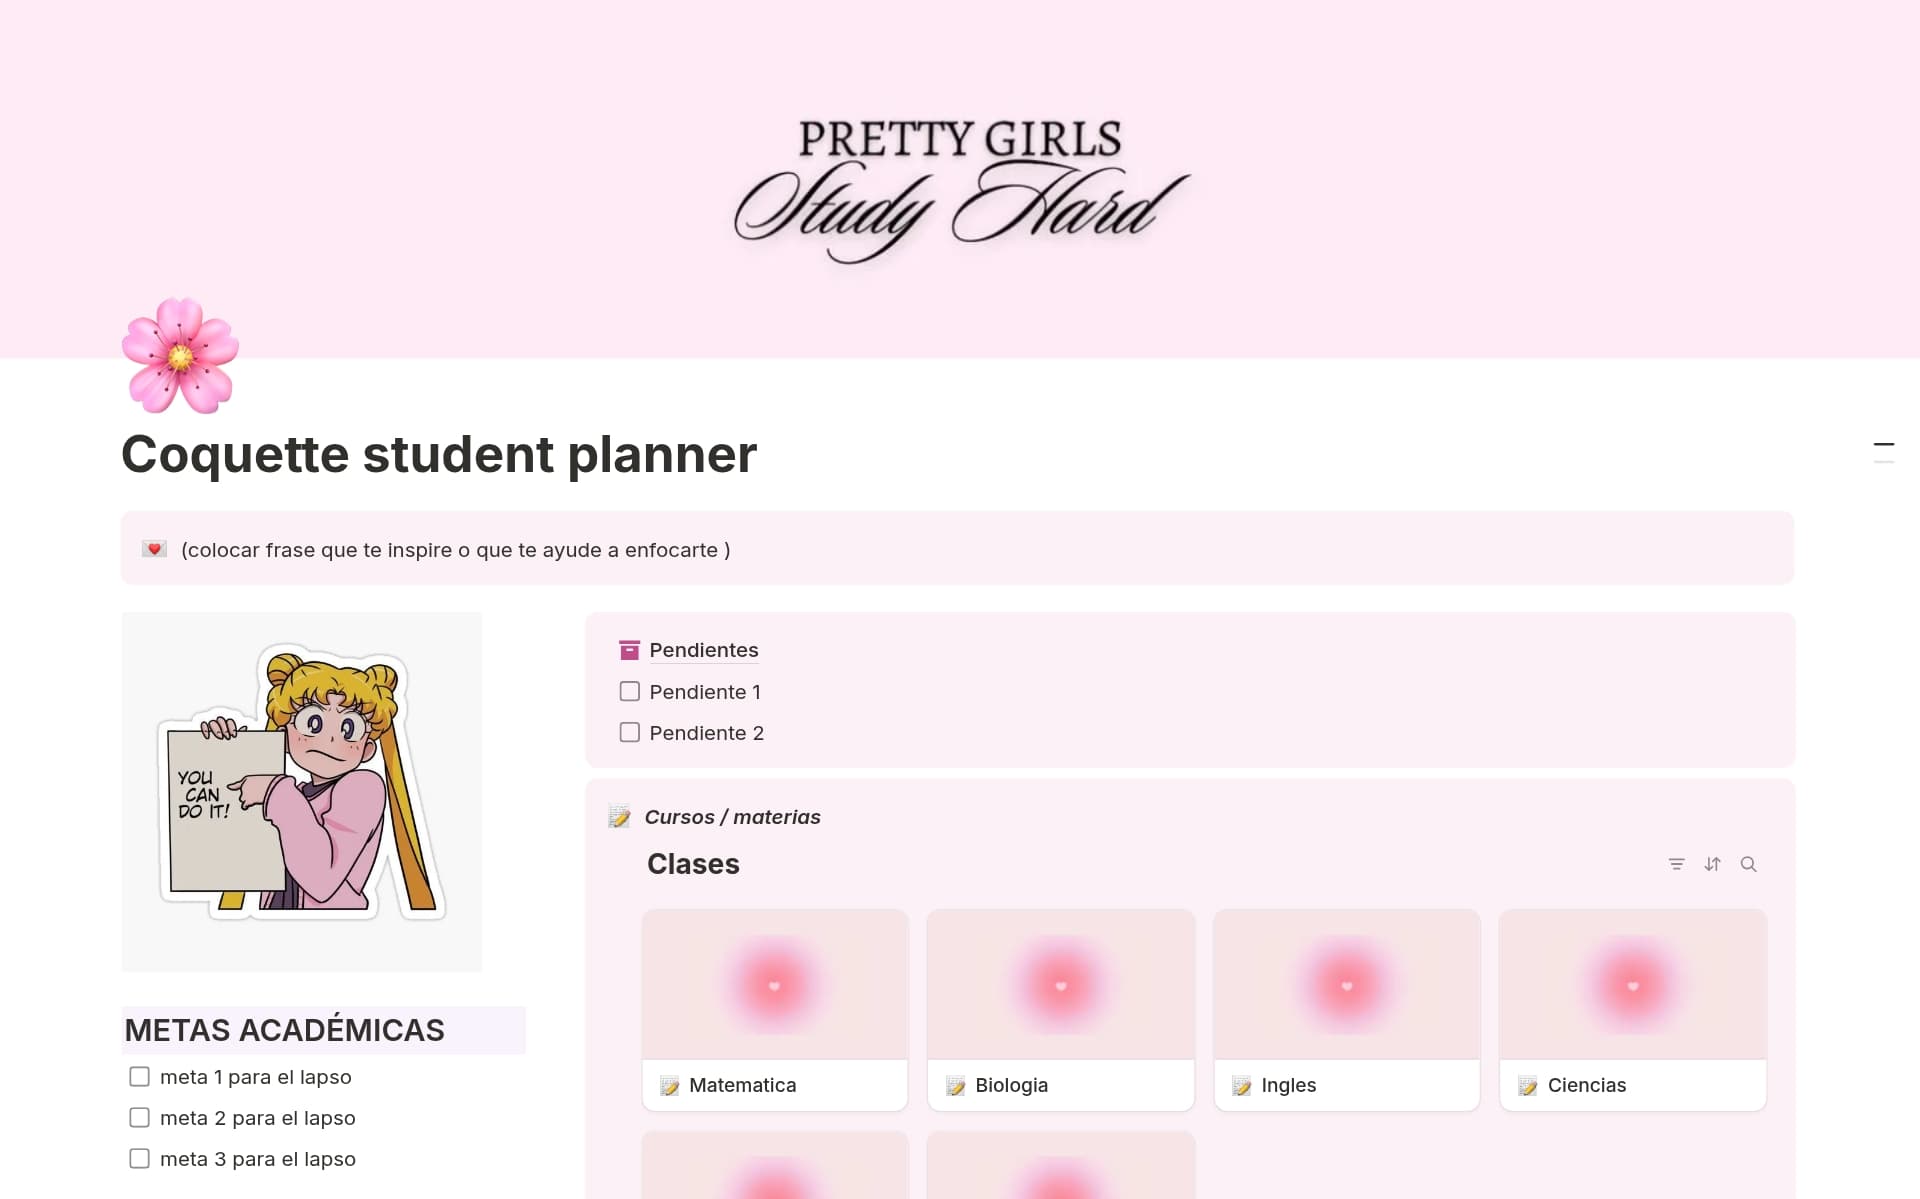Click the cherry blossom page icon
The height and width of the screenshot is (1199, 1920).
180,356
